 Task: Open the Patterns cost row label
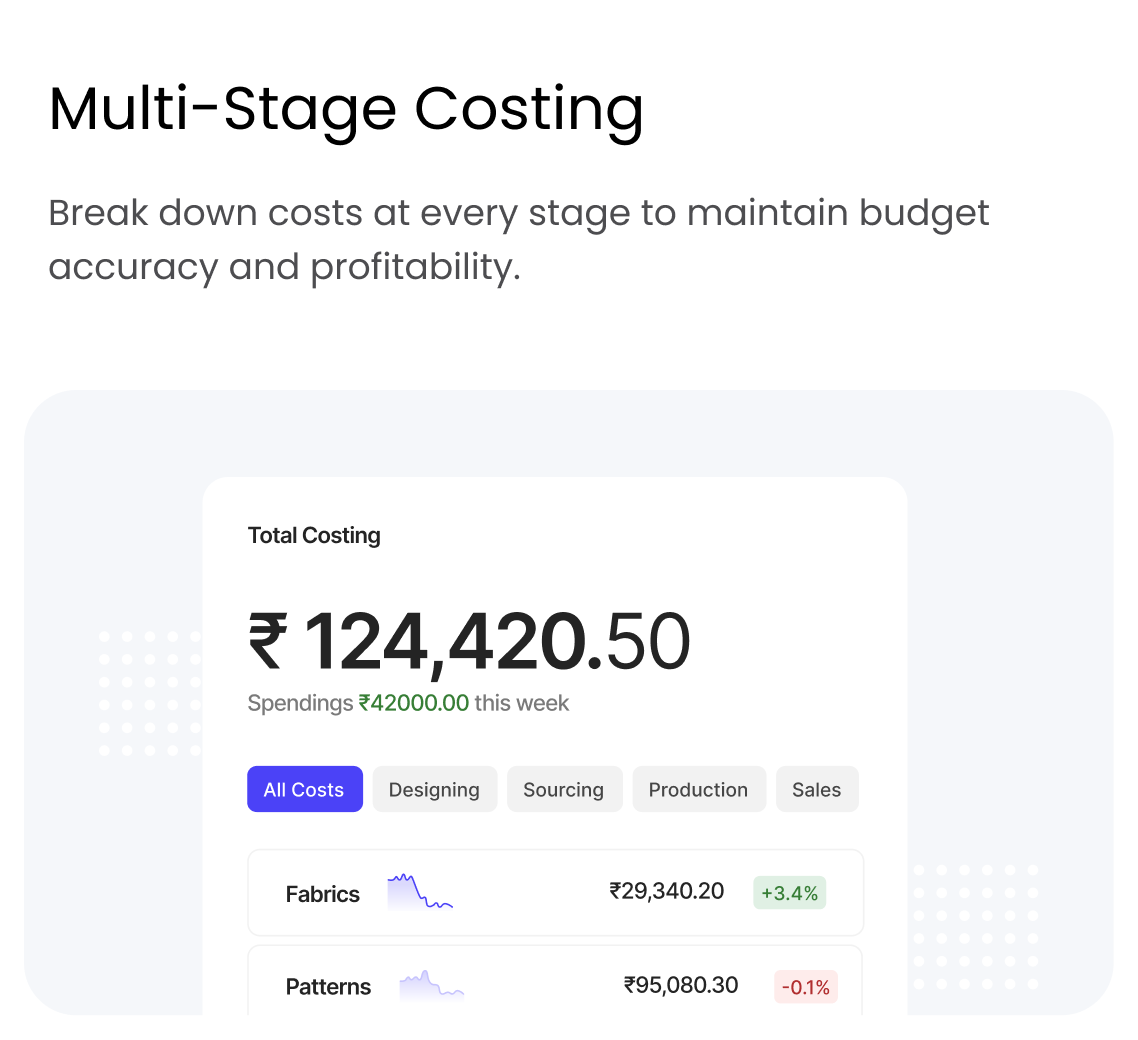point(328,987)
